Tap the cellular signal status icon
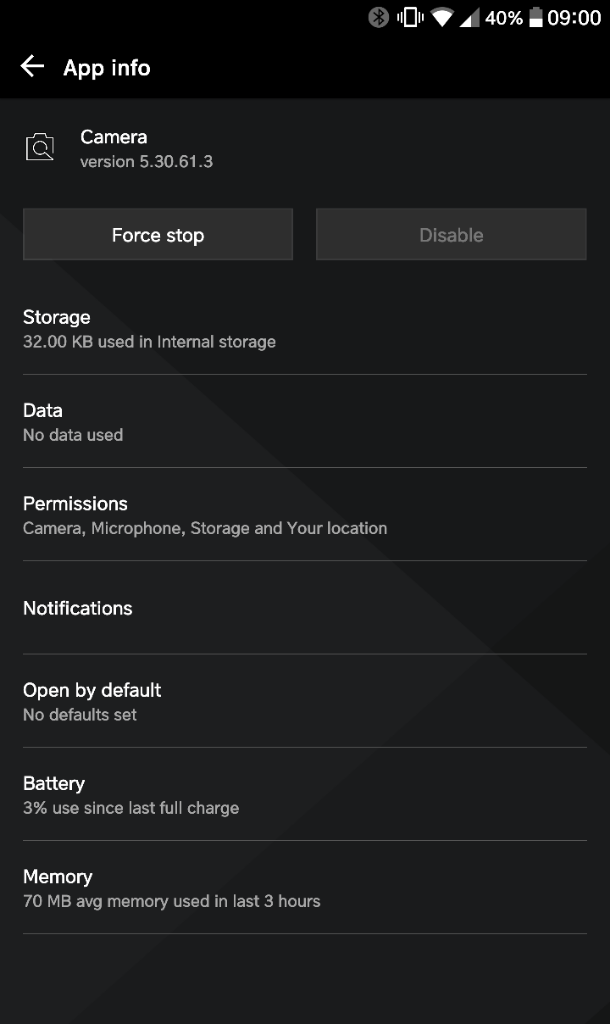Screen dimensions: 610x1024 click(470, 18)
